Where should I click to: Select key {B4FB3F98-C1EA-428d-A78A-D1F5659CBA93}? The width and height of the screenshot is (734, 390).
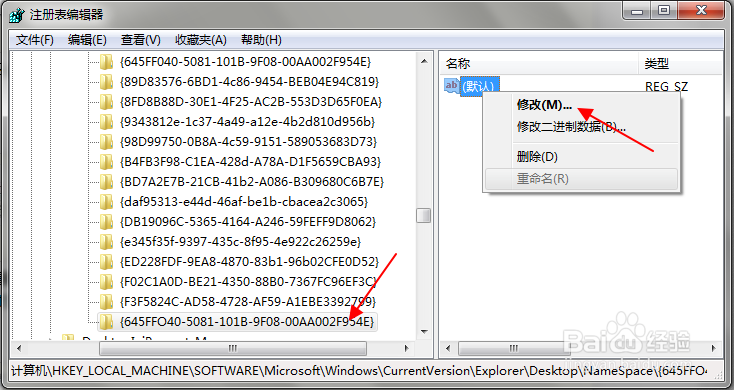click(x=251, y=162)
